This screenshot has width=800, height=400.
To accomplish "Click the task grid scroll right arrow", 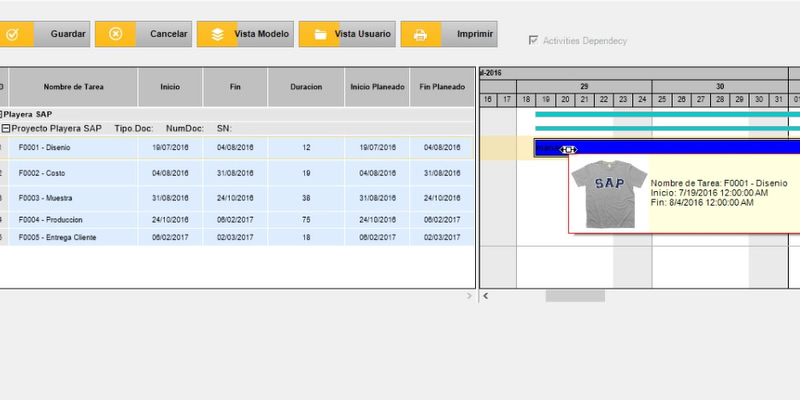I will [x=471, y=297].
